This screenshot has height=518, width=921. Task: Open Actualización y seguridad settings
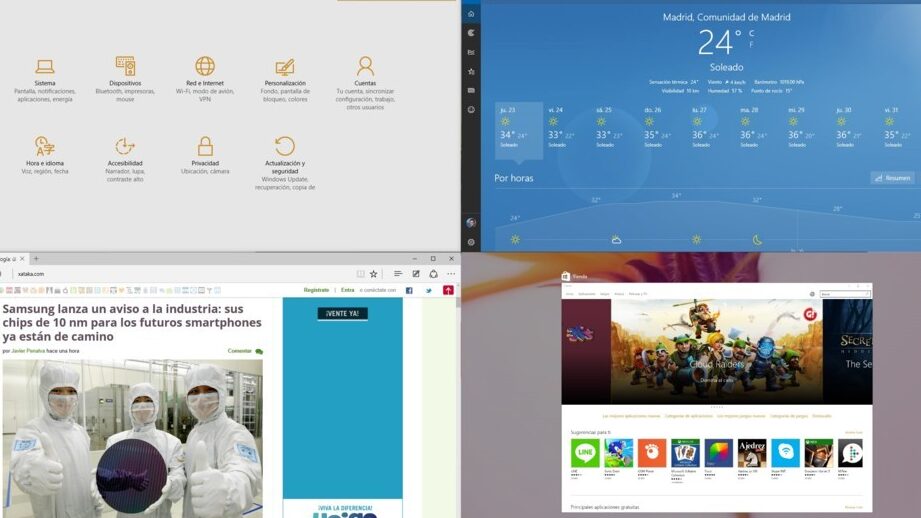click(x=285, y=163)
